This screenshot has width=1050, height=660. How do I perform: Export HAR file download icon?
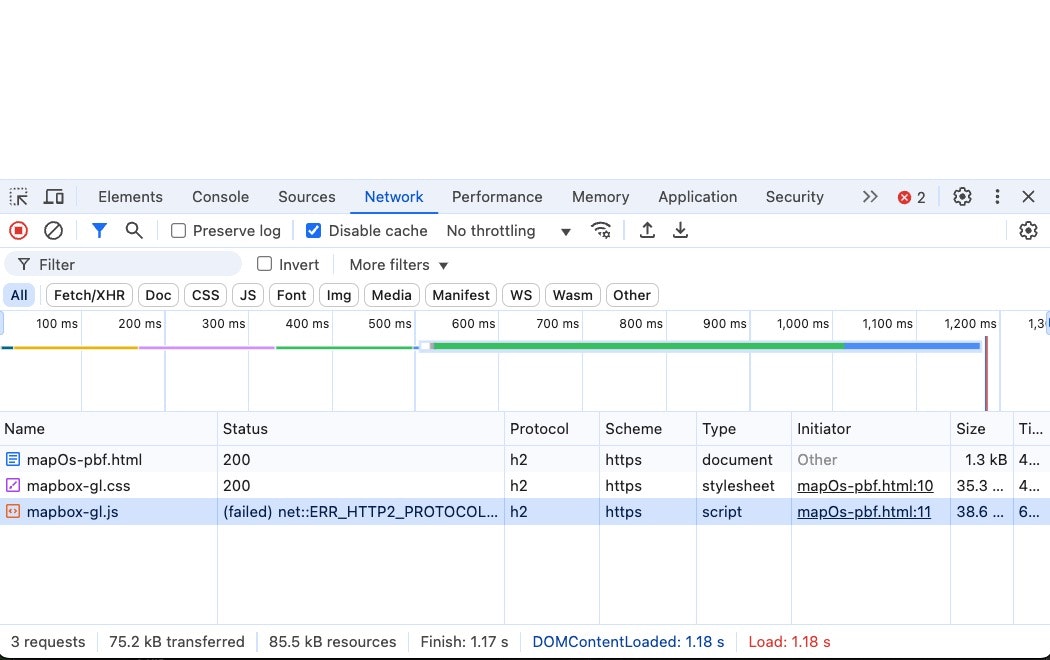pyautogui.click(x=680, y=231)
